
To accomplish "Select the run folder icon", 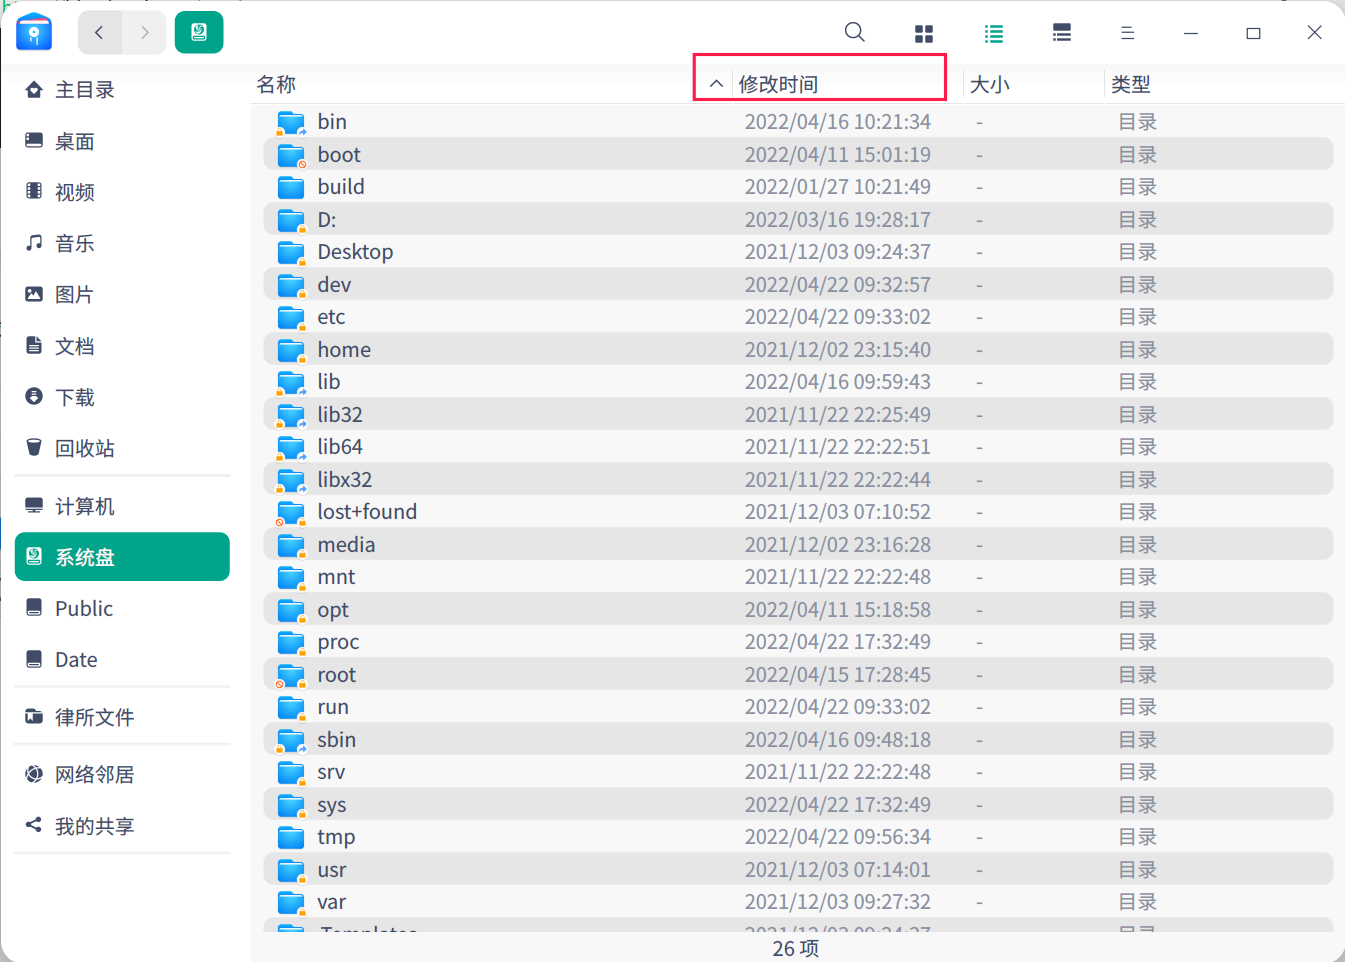I will click(x=291, y=707).
